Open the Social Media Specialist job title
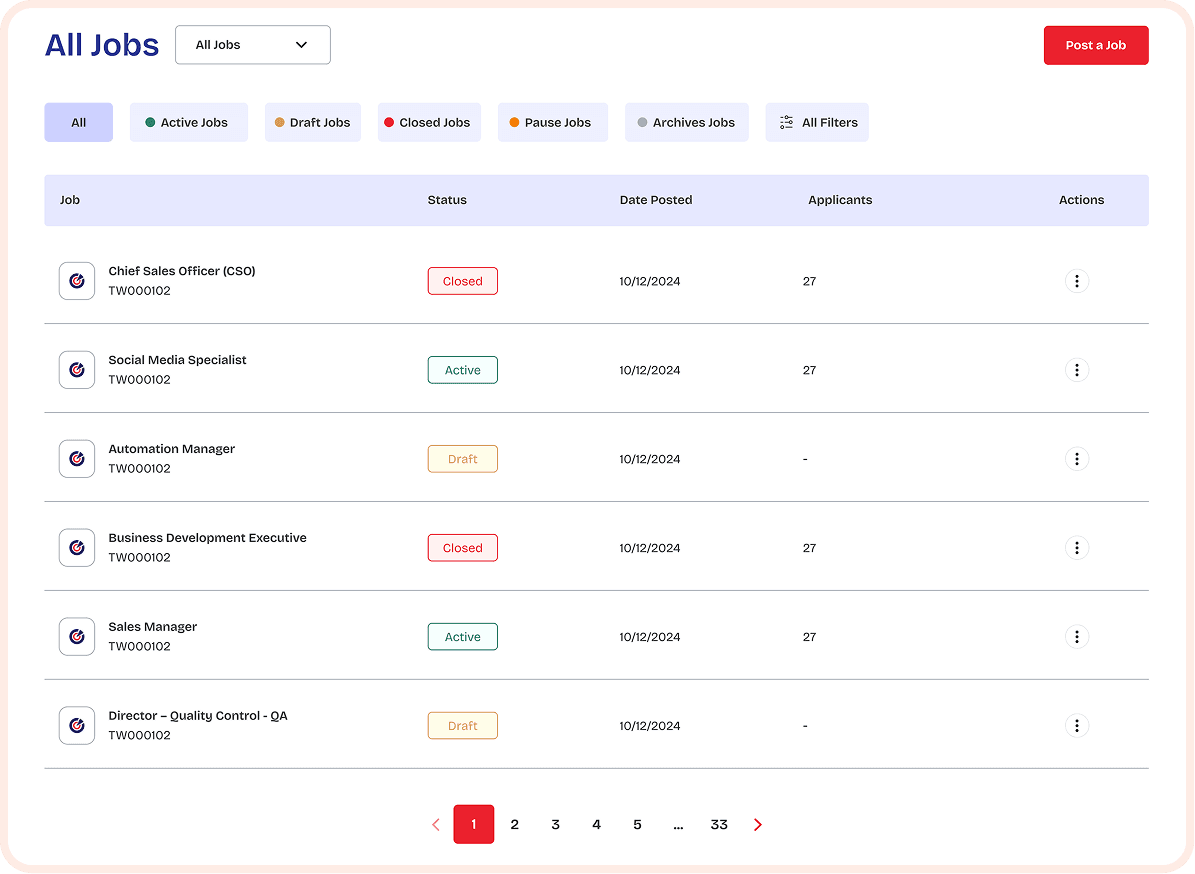 177,360
